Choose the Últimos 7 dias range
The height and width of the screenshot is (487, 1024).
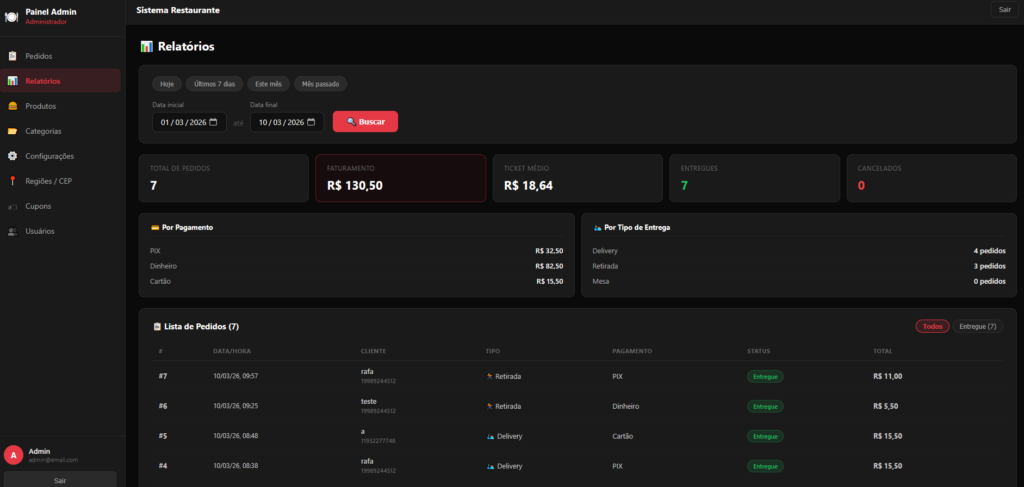[214, 84]
